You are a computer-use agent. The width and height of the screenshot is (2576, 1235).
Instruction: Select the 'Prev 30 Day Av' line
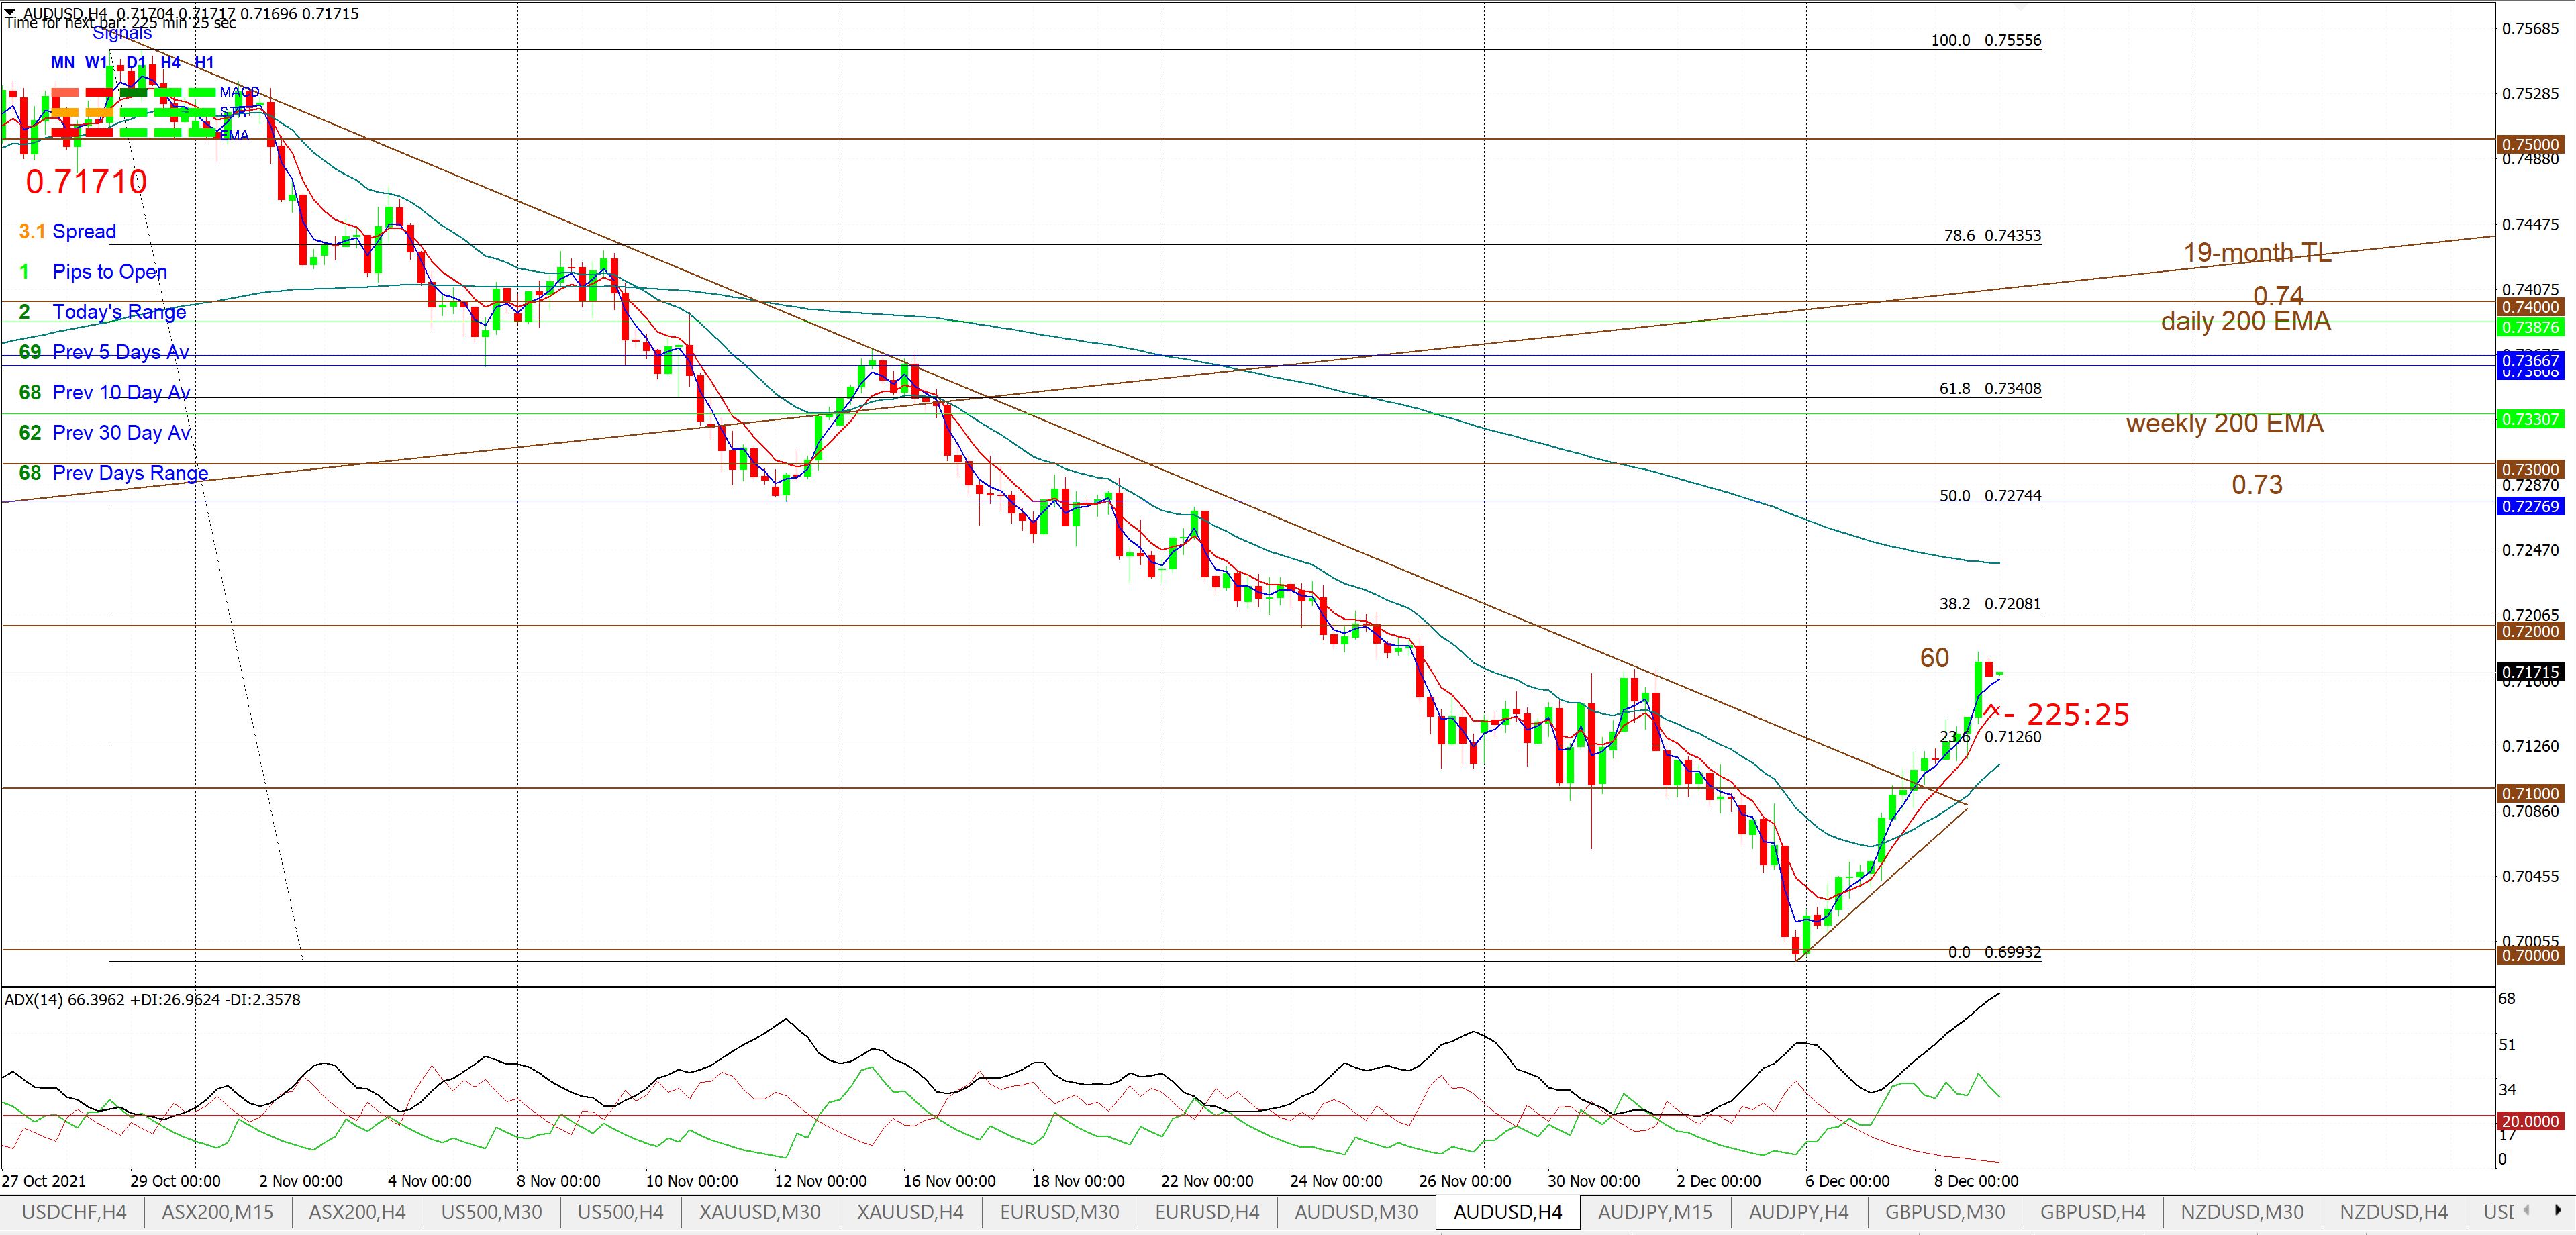click(104, 432)
